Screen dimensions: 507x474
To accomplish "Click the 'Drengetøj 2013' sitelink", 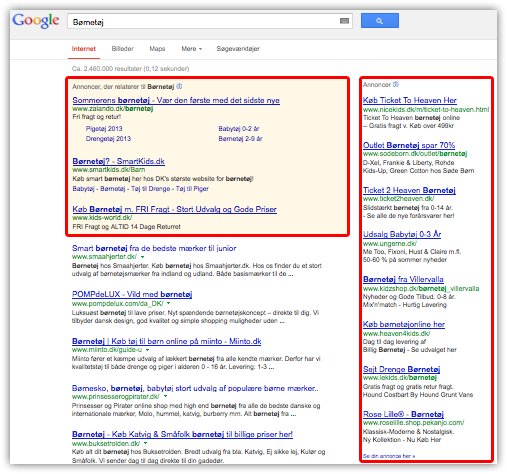I will (108, 139).
